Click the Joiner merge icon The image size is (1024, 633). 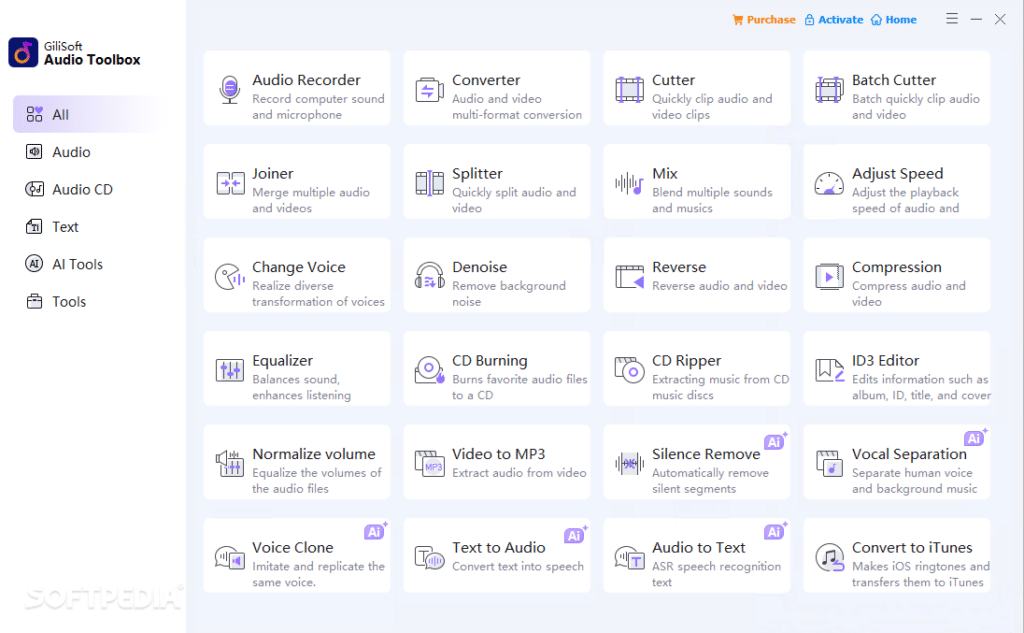pos(230,183)
